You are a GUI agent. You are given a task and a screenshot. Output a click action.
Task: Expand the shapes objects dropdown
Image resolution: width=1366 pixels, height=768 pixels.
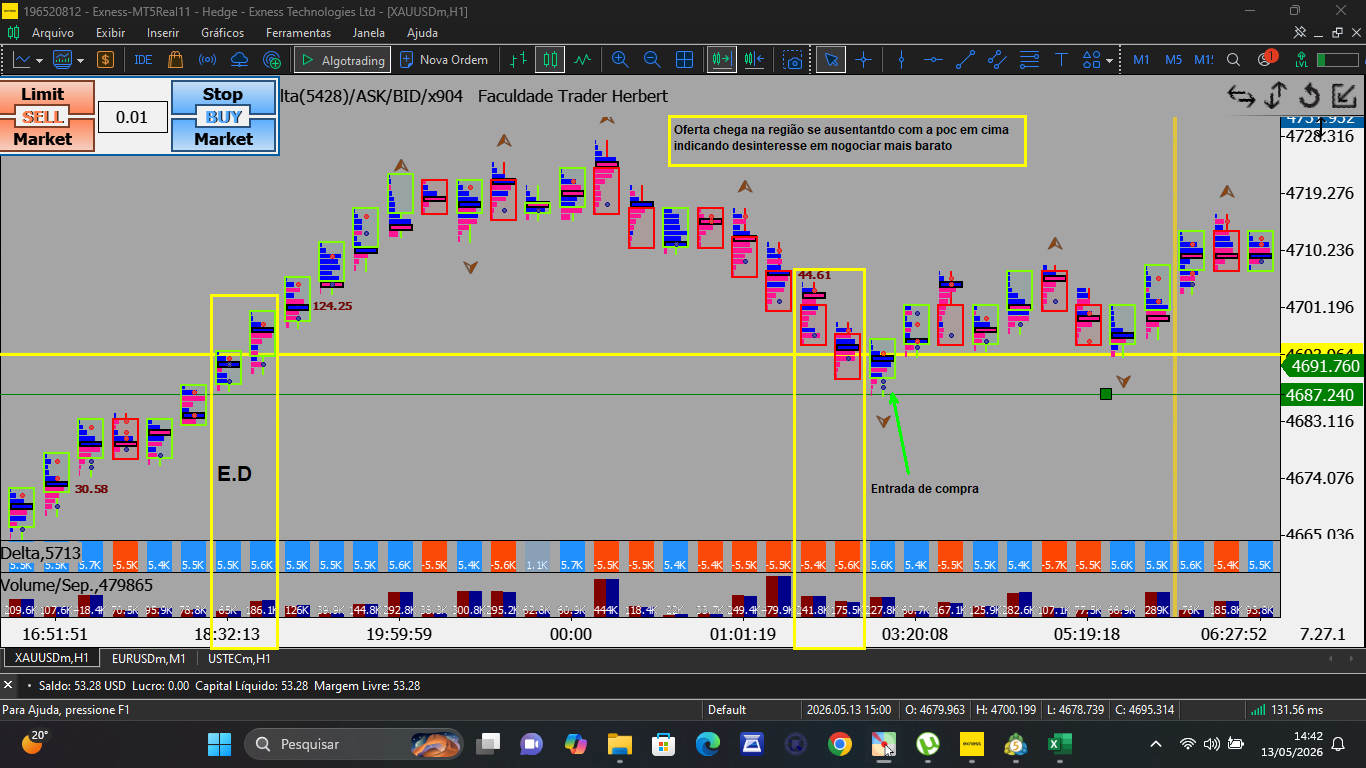(1110, 60)
